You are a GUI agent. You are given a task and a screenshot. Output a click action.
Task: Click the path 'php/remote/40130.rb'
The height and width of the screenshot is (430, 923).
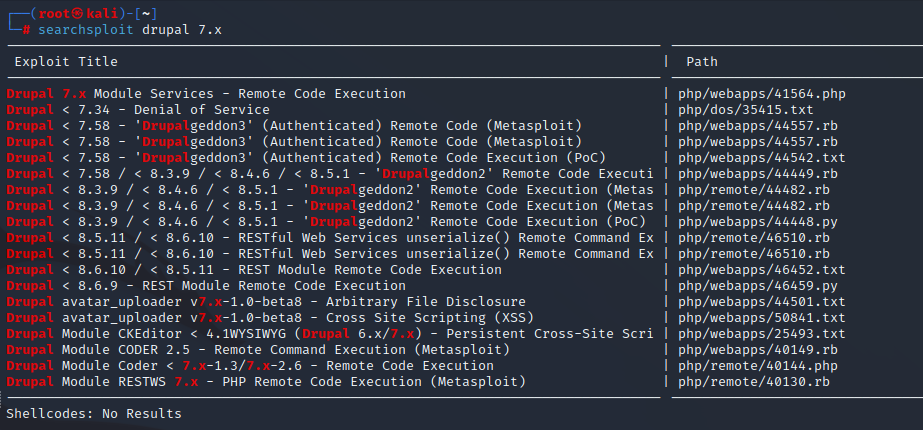pos(753,382)
